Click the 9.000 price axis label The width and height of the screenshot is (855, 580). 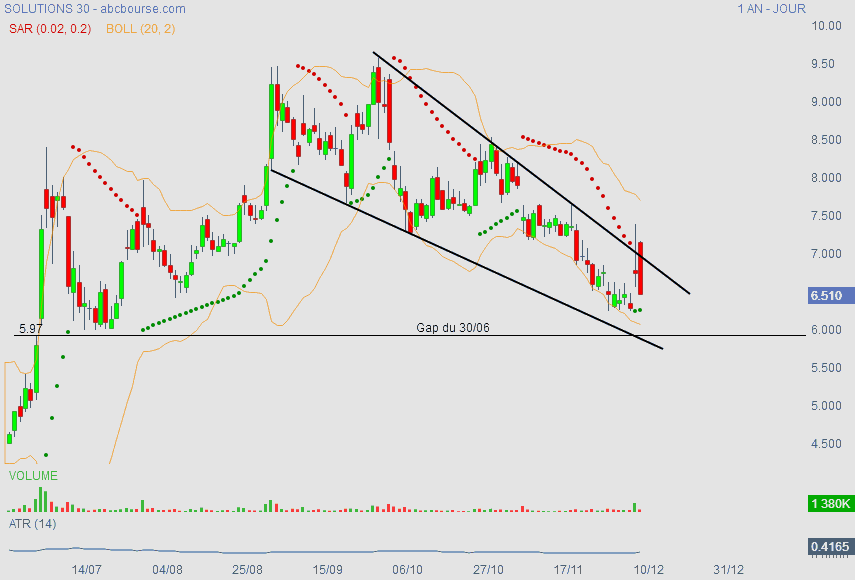pyautogui.click(x=826, y=102)
